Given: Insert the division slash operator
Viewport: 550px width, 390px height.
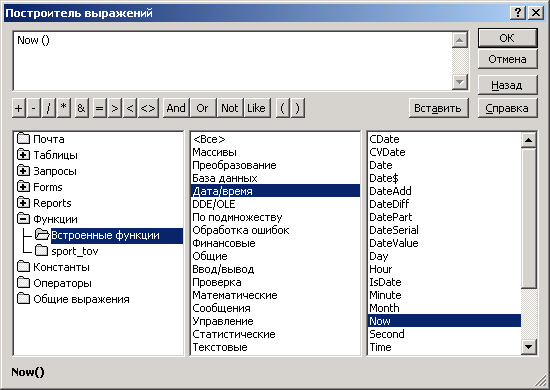Looking at the screenshot, I should pos(48,108).
